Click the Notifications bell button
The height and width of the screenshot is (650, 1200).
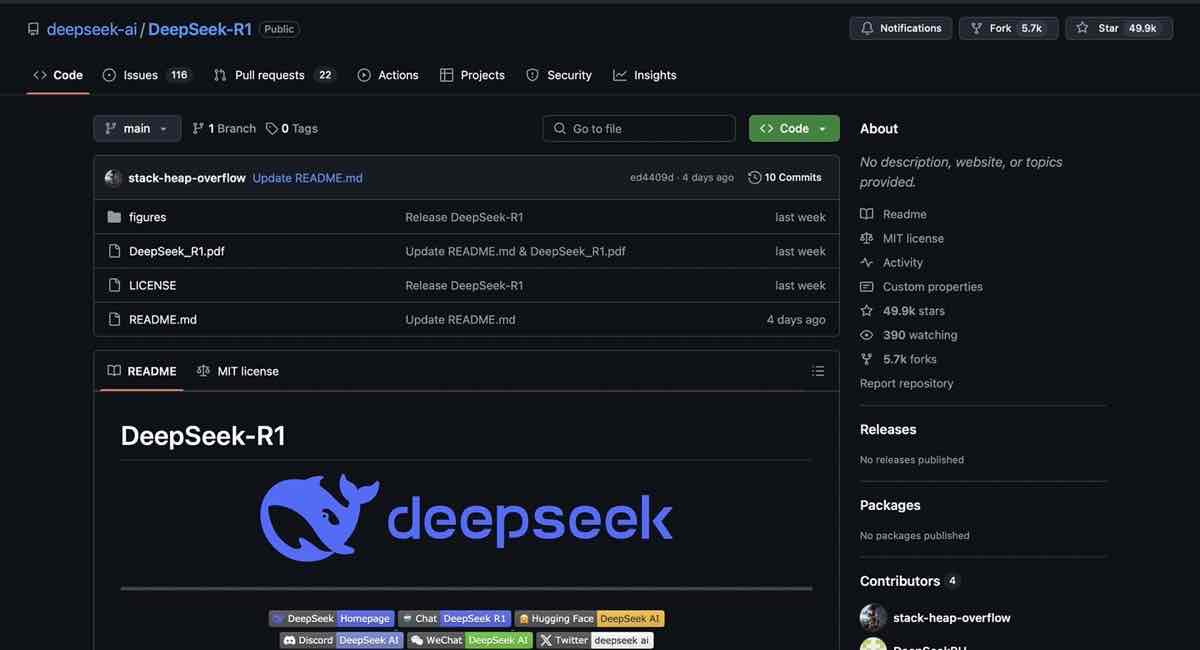(901, 28)
